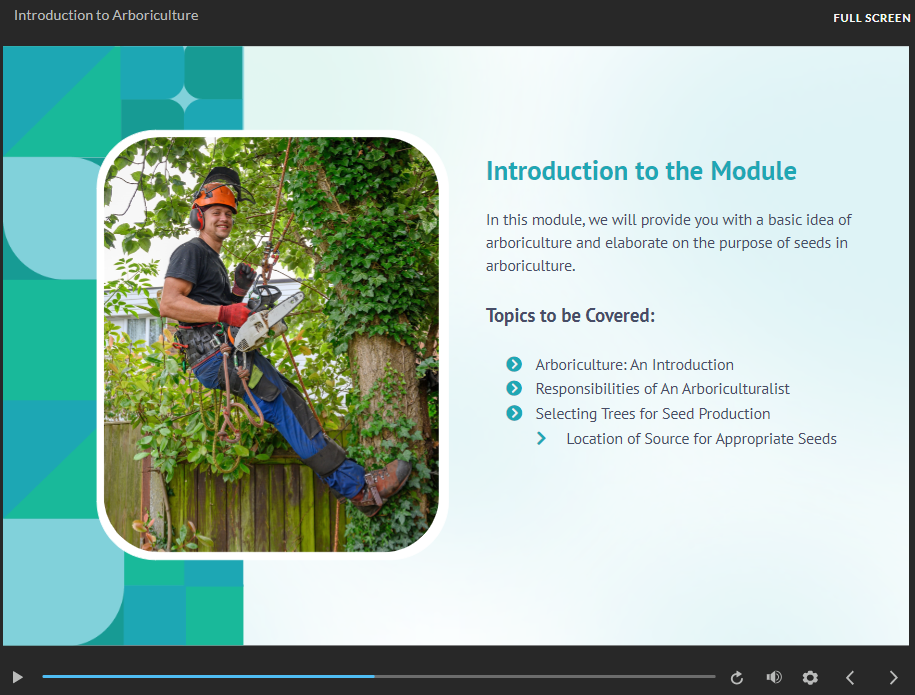The image size is (915, 695).
Task: Switch focus to the 'Topics to be Covered' section
Action: [x=570, y=314]
